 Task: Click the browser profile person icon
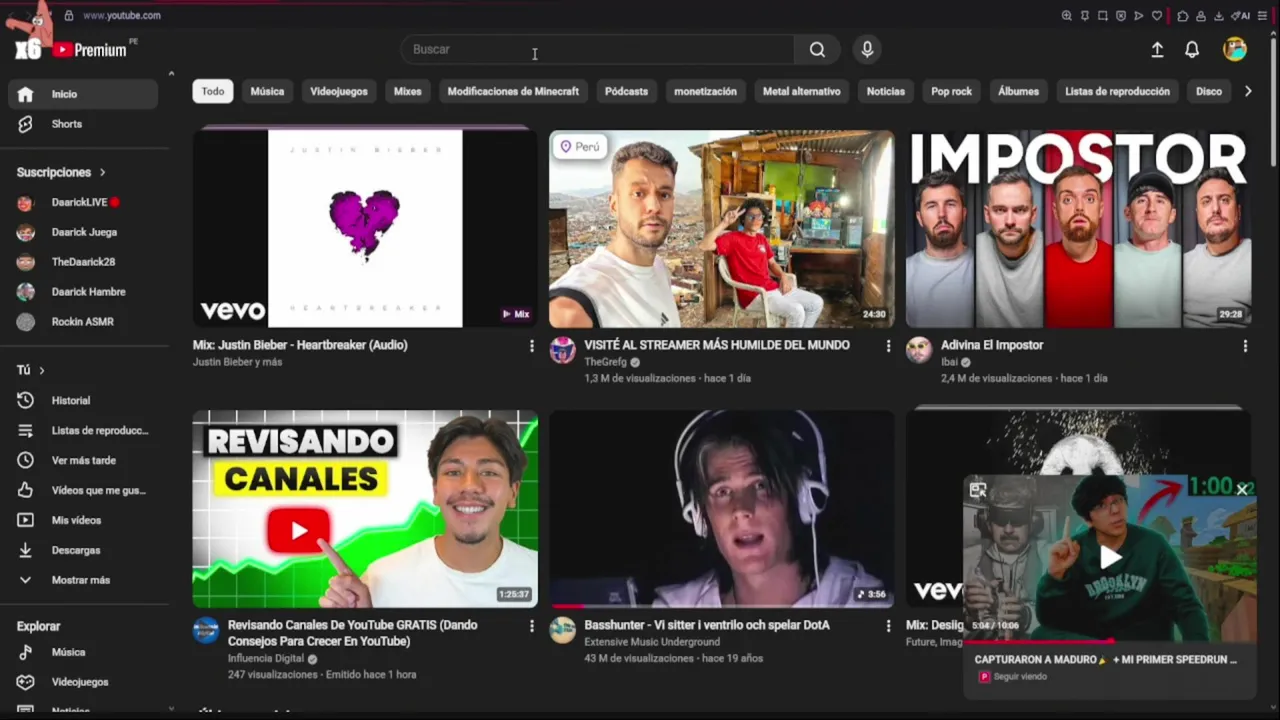[x=1201, y=16]
